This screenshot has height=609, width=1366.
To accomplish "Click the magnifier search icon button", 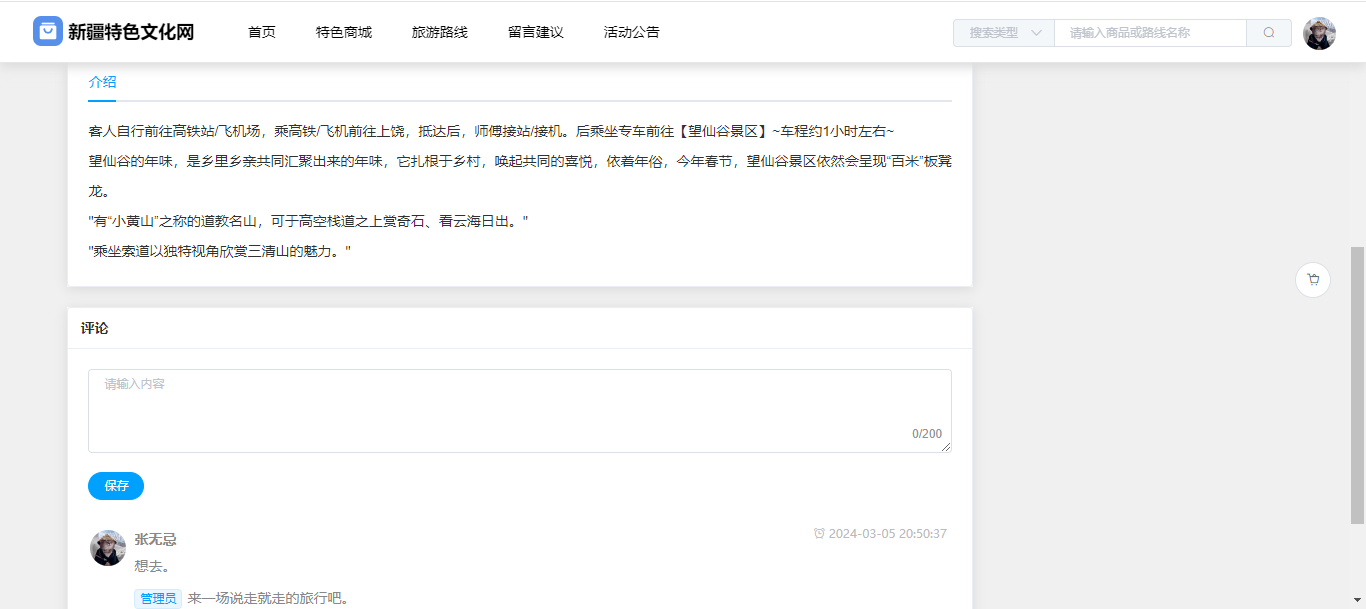I will [1269, 33].
